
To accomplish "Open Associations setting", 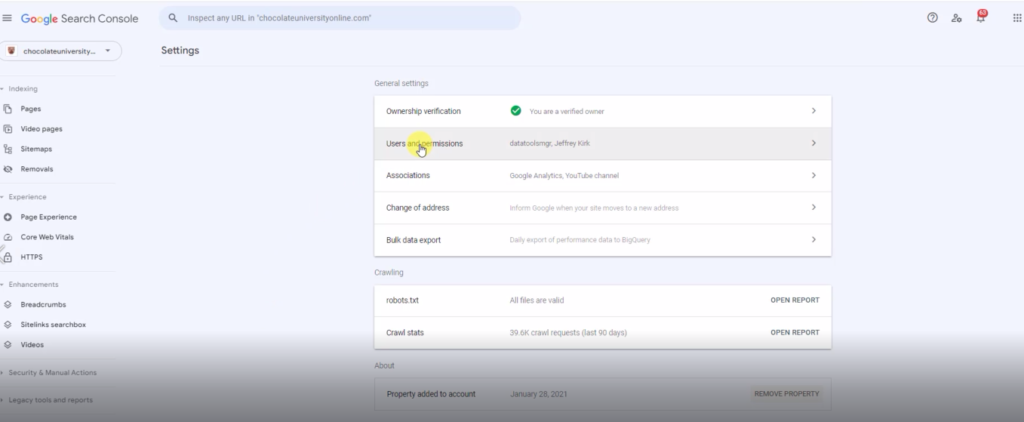I will [x=603, y=175].
